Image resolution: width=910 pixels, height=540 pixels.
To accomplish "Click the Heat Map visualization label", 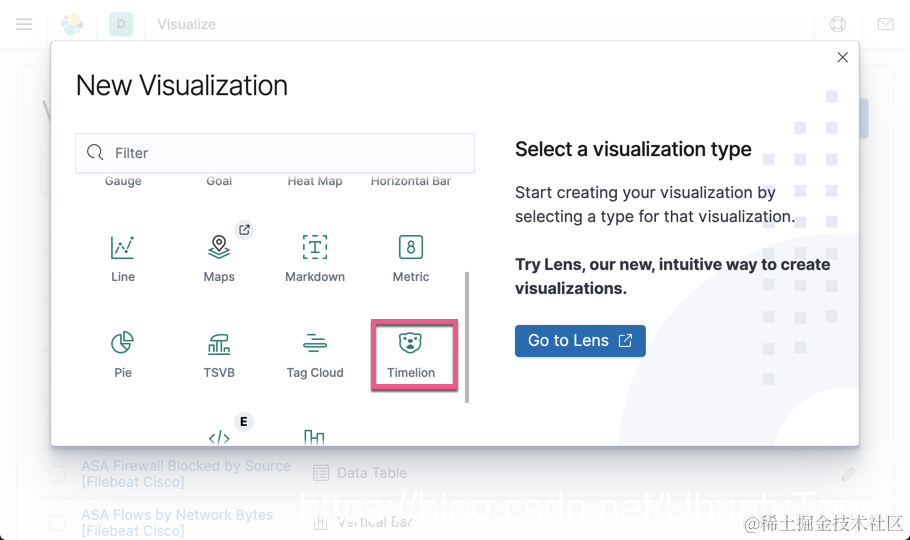I will point(315,181).
